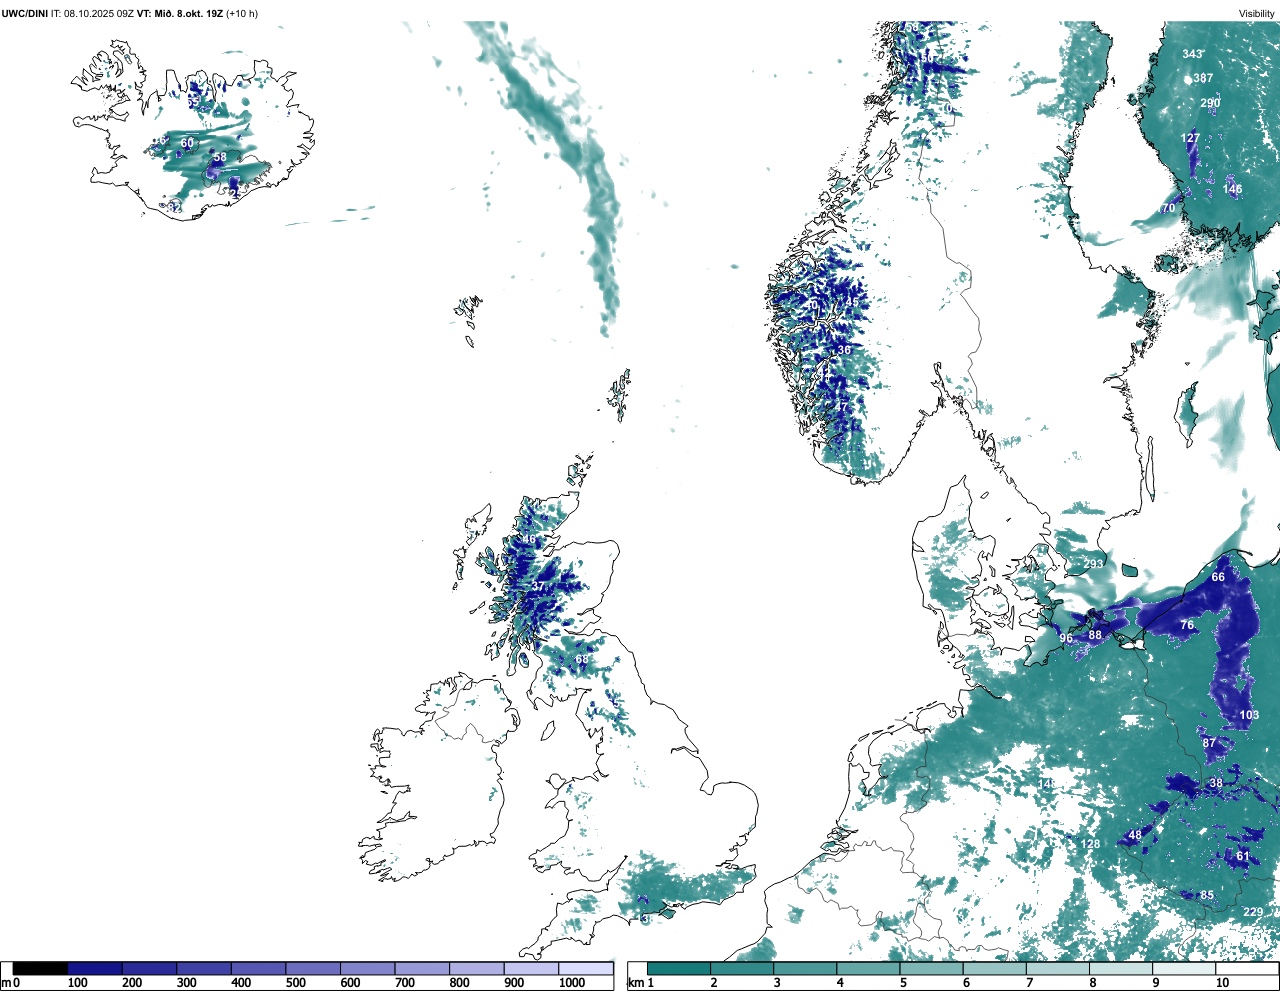Click the visibility value '70' on the Finnish coast

[1168, 208]
